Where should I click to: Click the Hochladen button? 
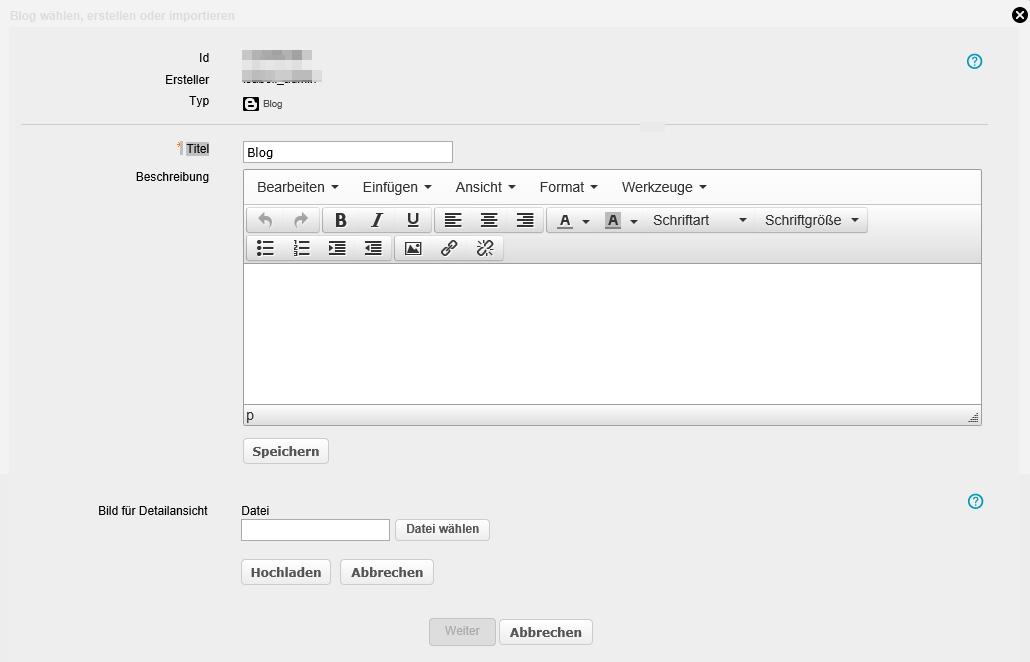click(285, 572)
